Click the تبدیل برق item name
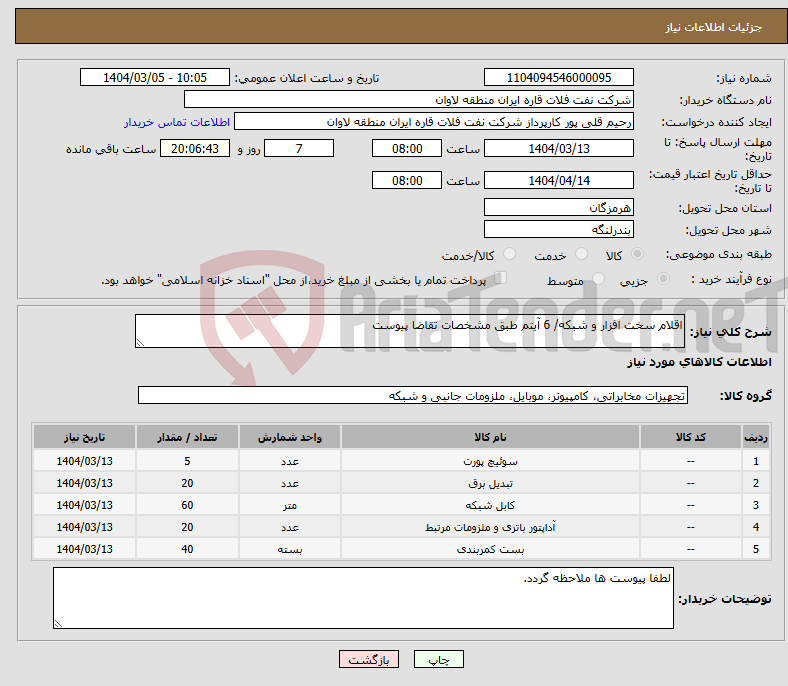 [490, 483]
